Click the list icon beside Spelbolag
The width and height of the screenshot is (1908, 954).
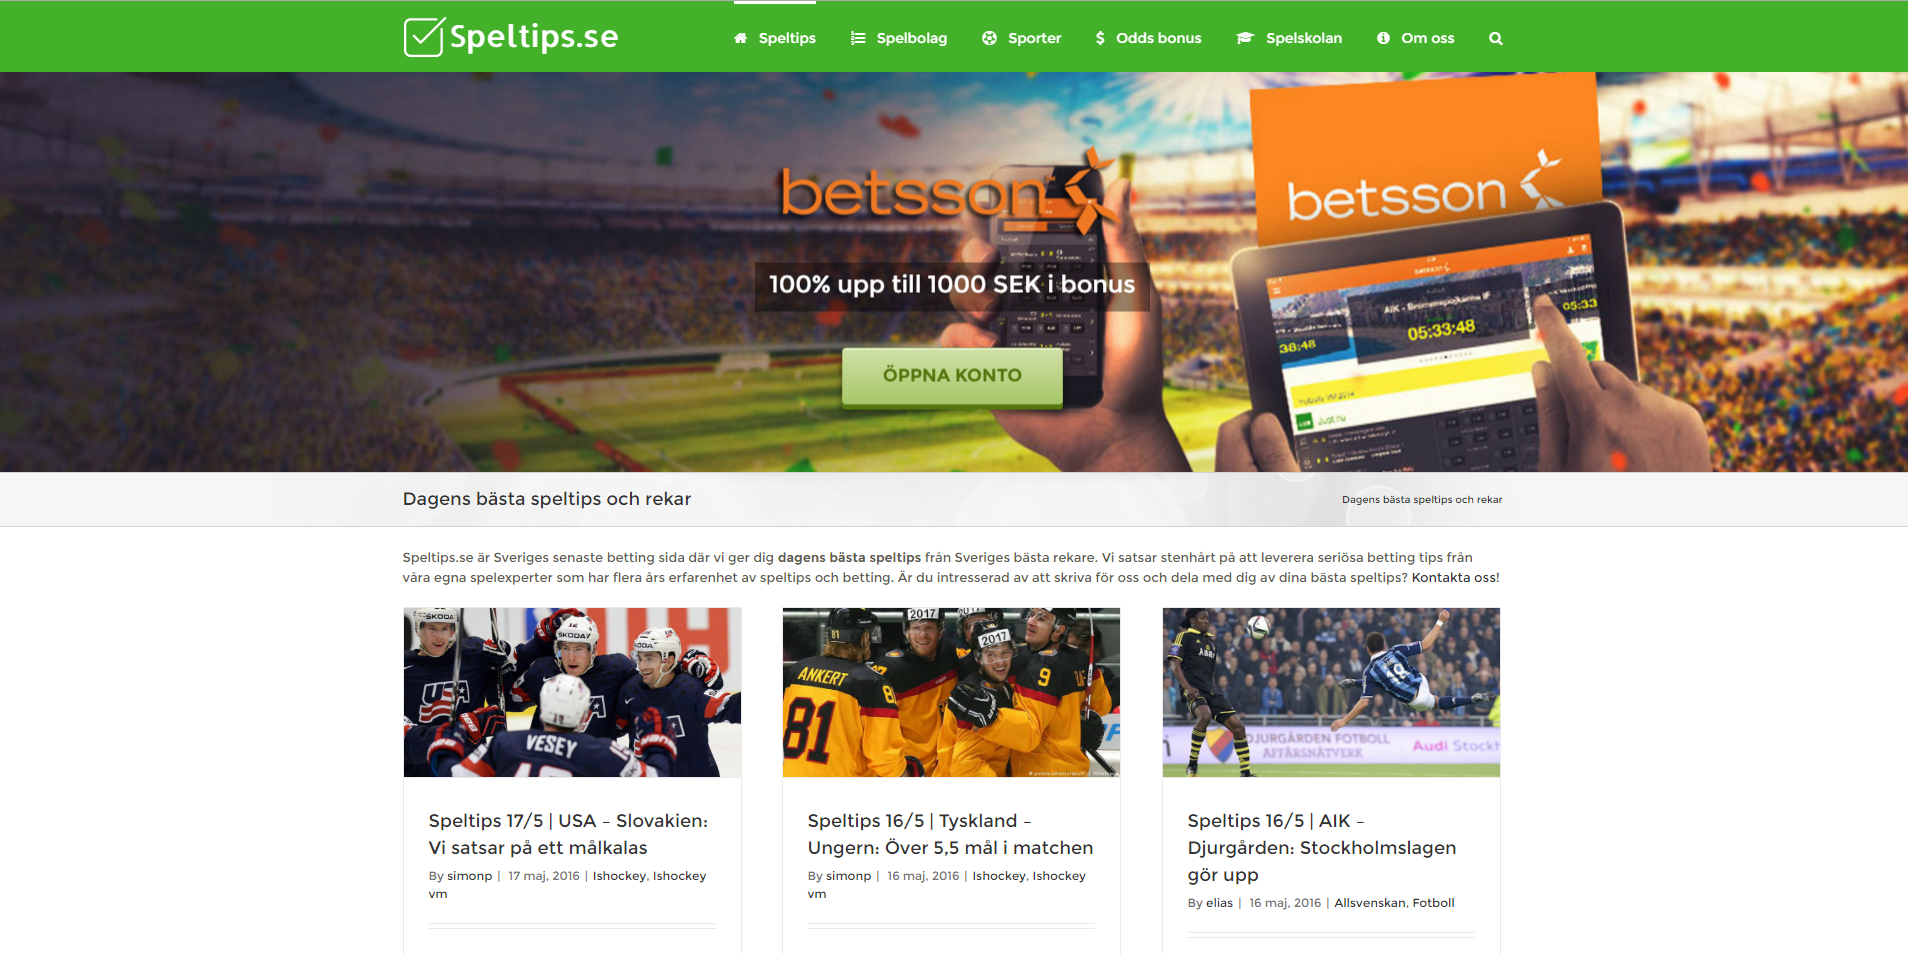[858, 38]
